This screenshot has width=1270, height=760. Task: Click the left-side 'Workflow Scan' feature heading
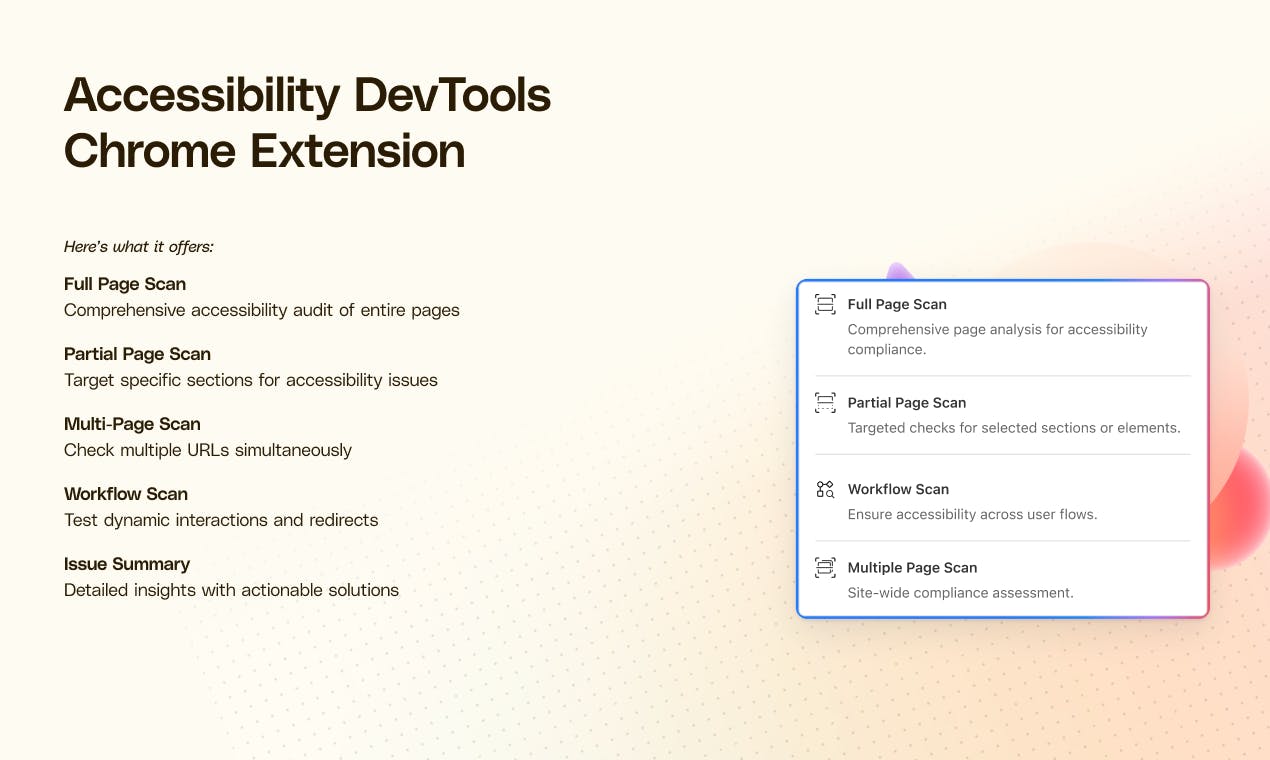(126, 494)
